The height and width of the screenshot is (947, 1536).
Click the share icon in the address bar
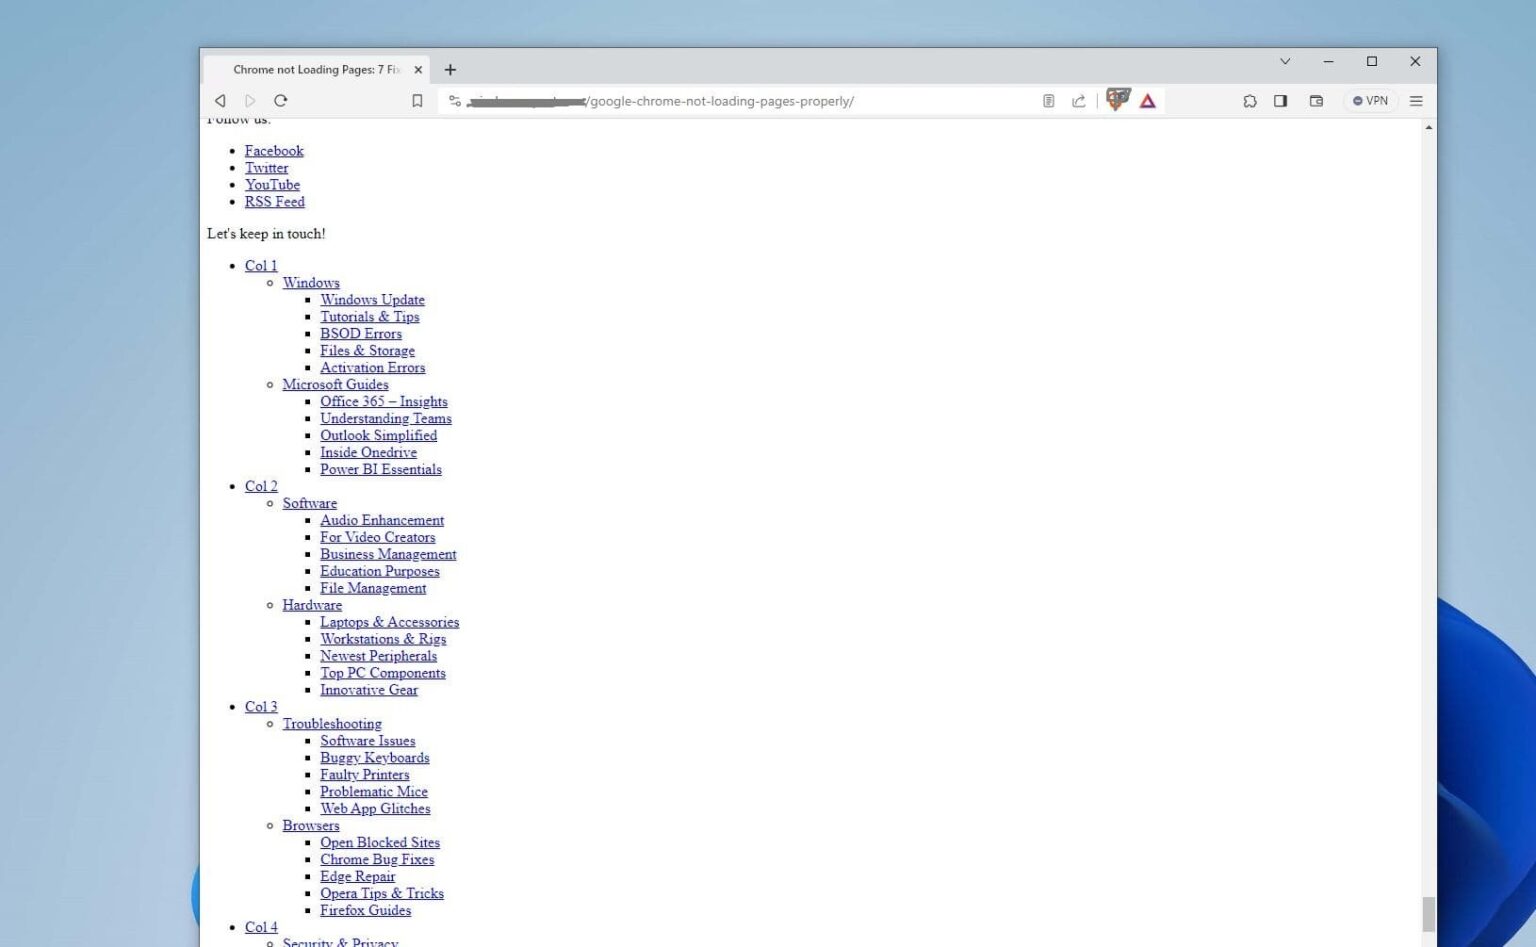(x=1079, y=100)
